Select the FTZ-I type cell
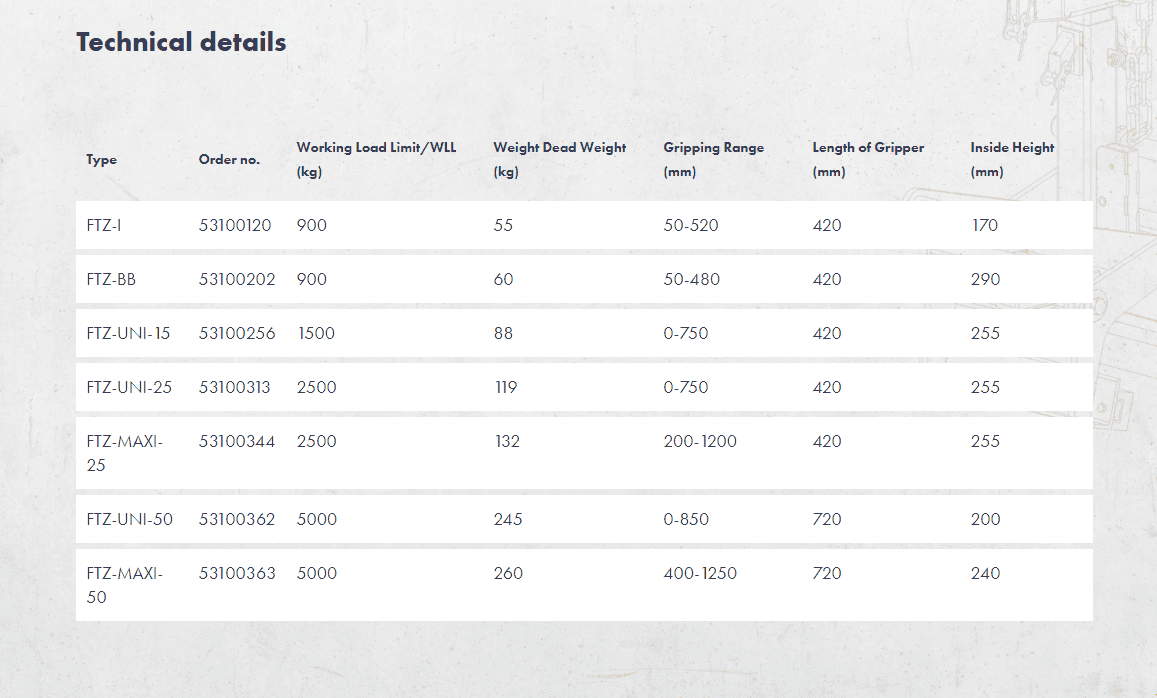The image size is (1157, 698). point(104,226)
